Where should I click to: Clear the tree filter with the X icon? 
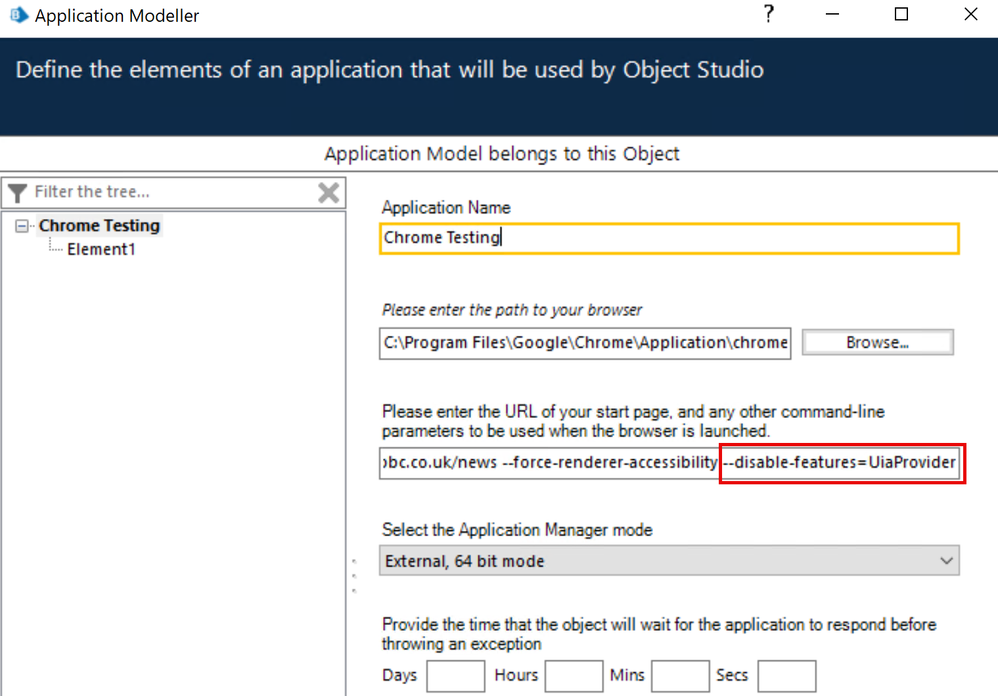click(x=328, y=192)
